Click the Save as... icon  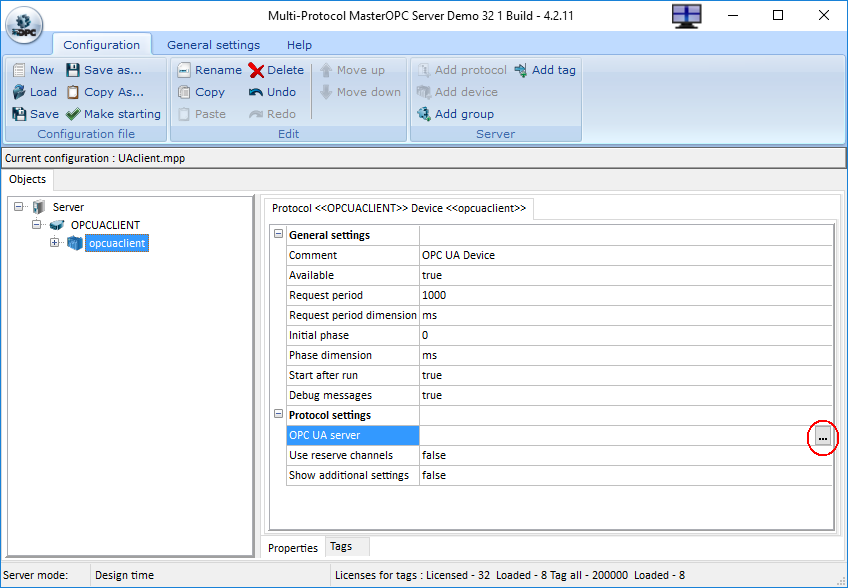click(73, 70)
